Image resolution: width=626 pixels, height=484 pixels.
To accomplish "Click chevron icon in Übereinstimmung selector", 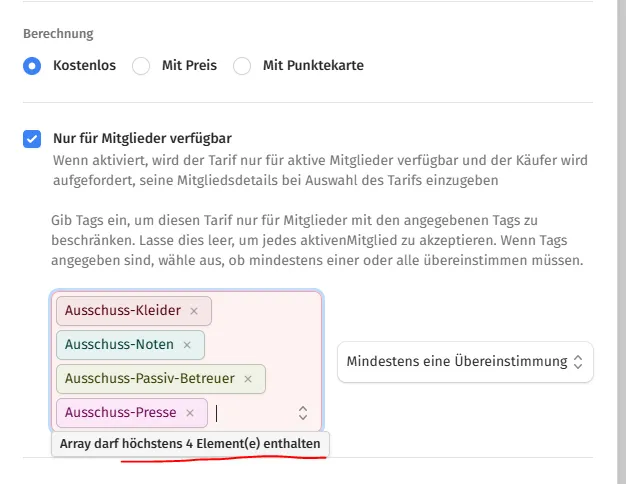I will 578,362.
